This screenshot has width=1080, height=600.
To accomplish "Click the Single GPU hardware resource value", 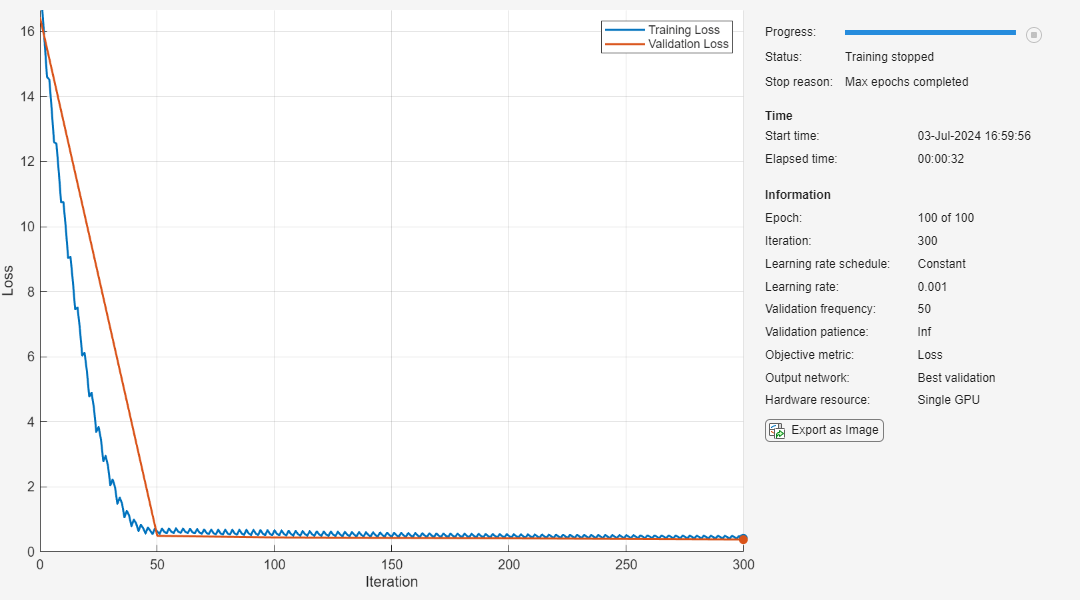I will coord(948,400).
